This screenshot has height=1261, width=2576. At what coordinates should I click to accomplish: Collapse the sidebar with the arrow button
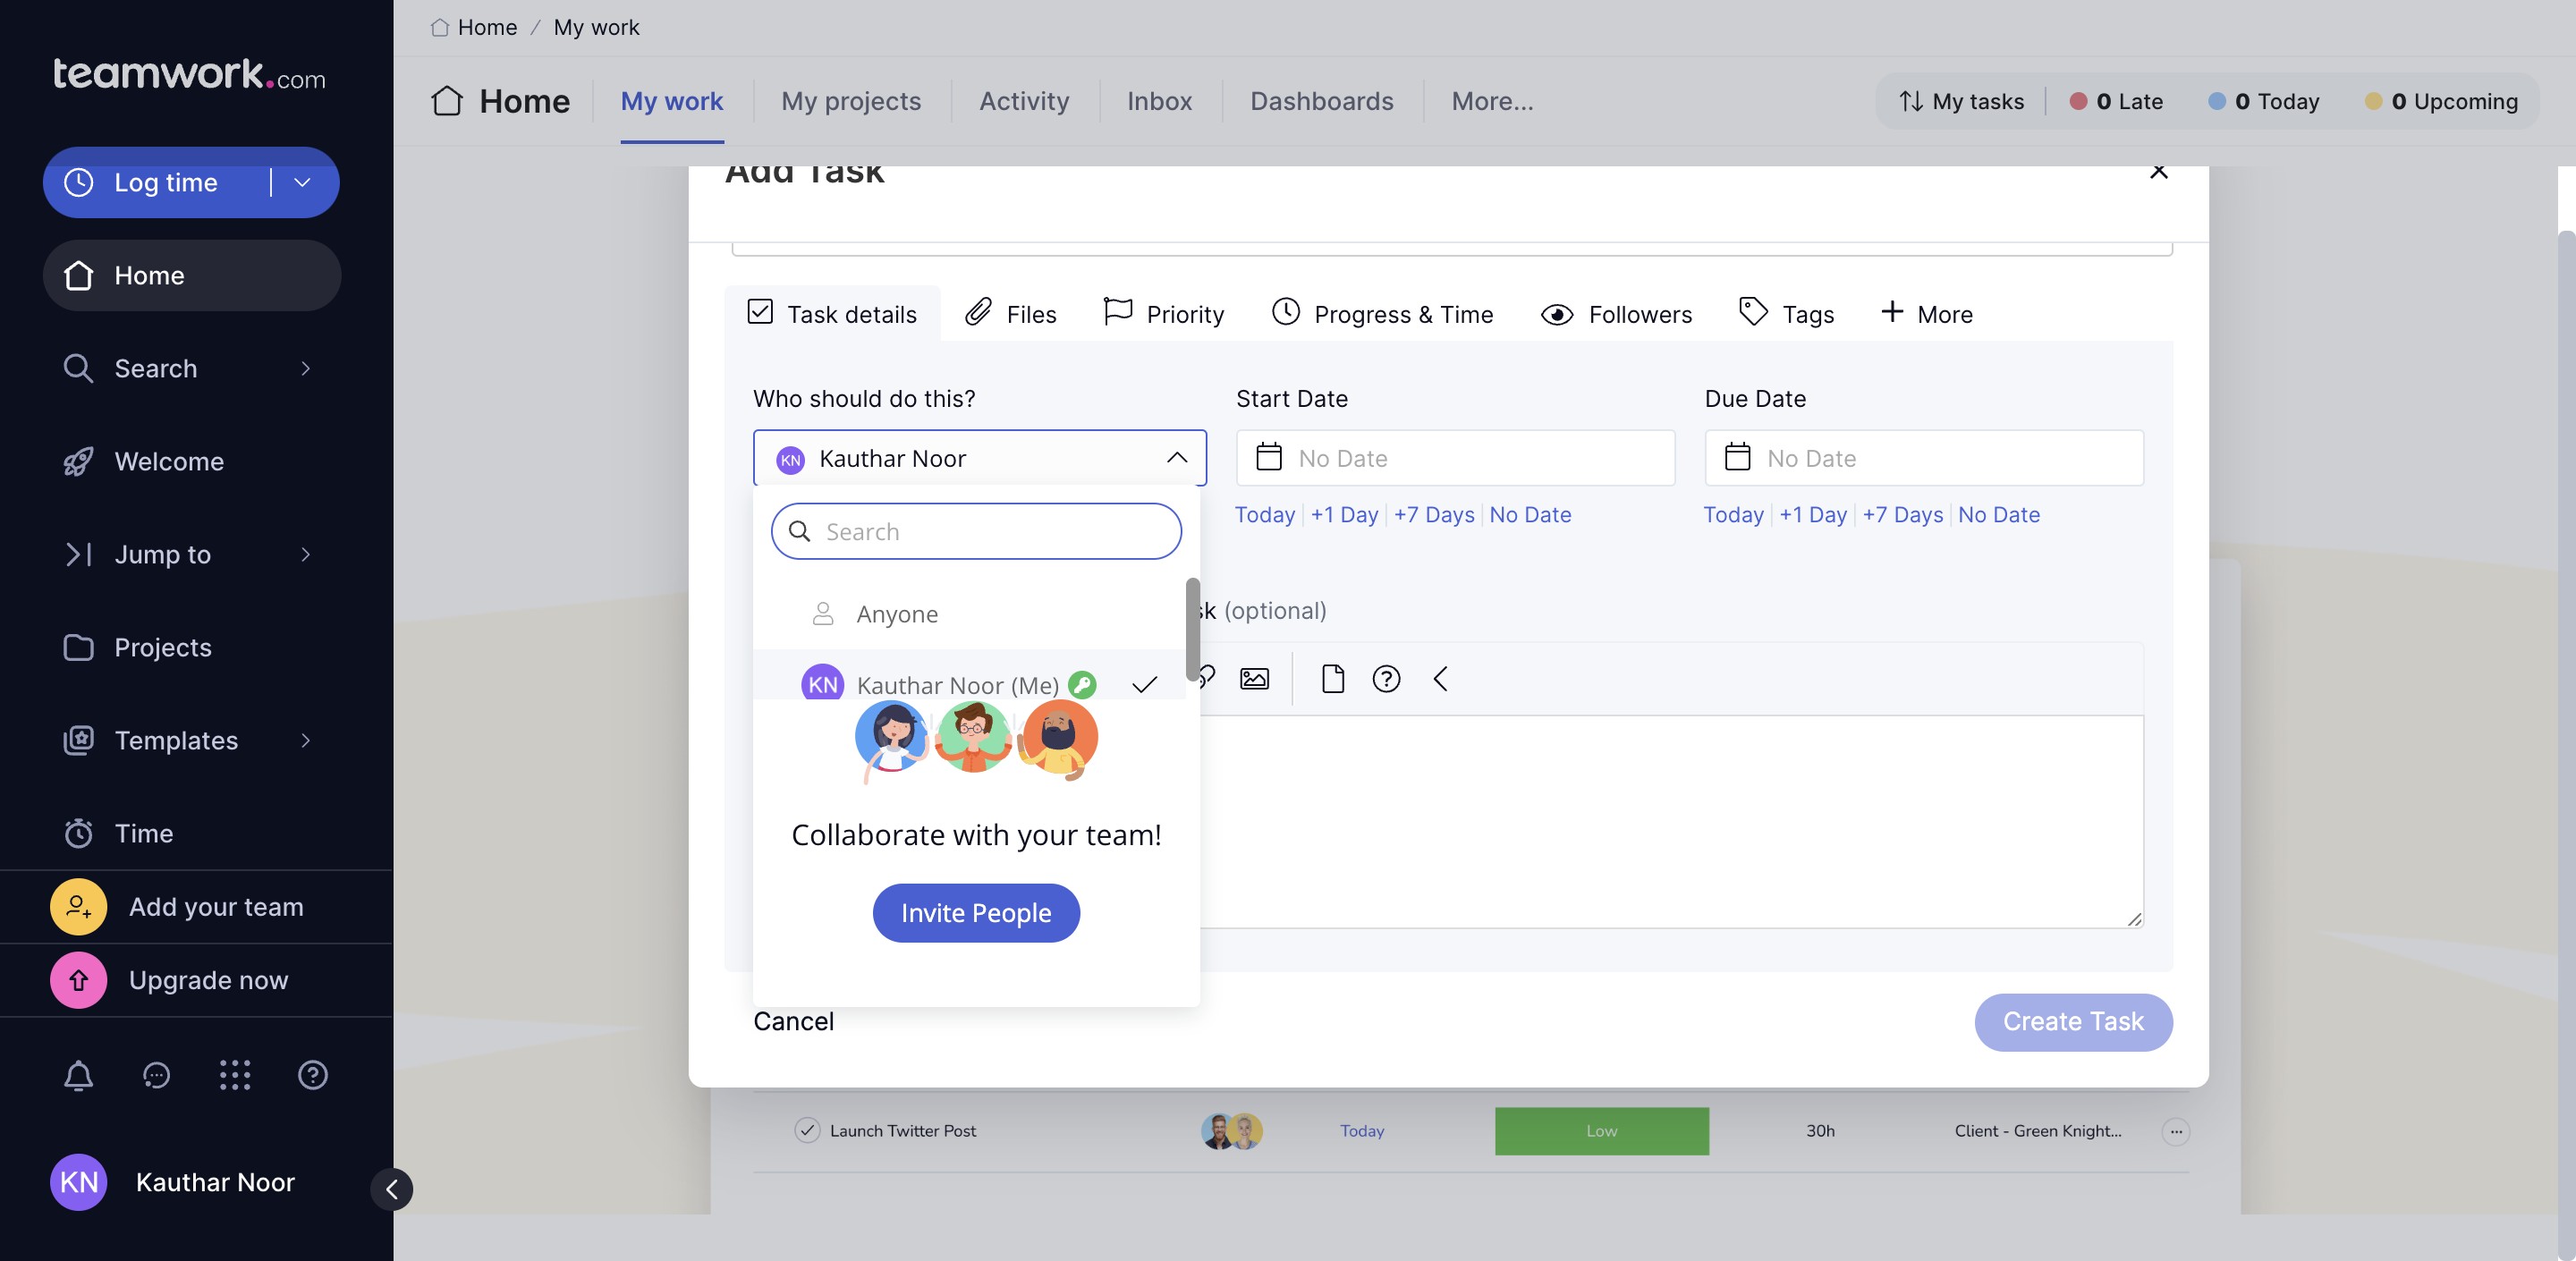pos(392,1189)
